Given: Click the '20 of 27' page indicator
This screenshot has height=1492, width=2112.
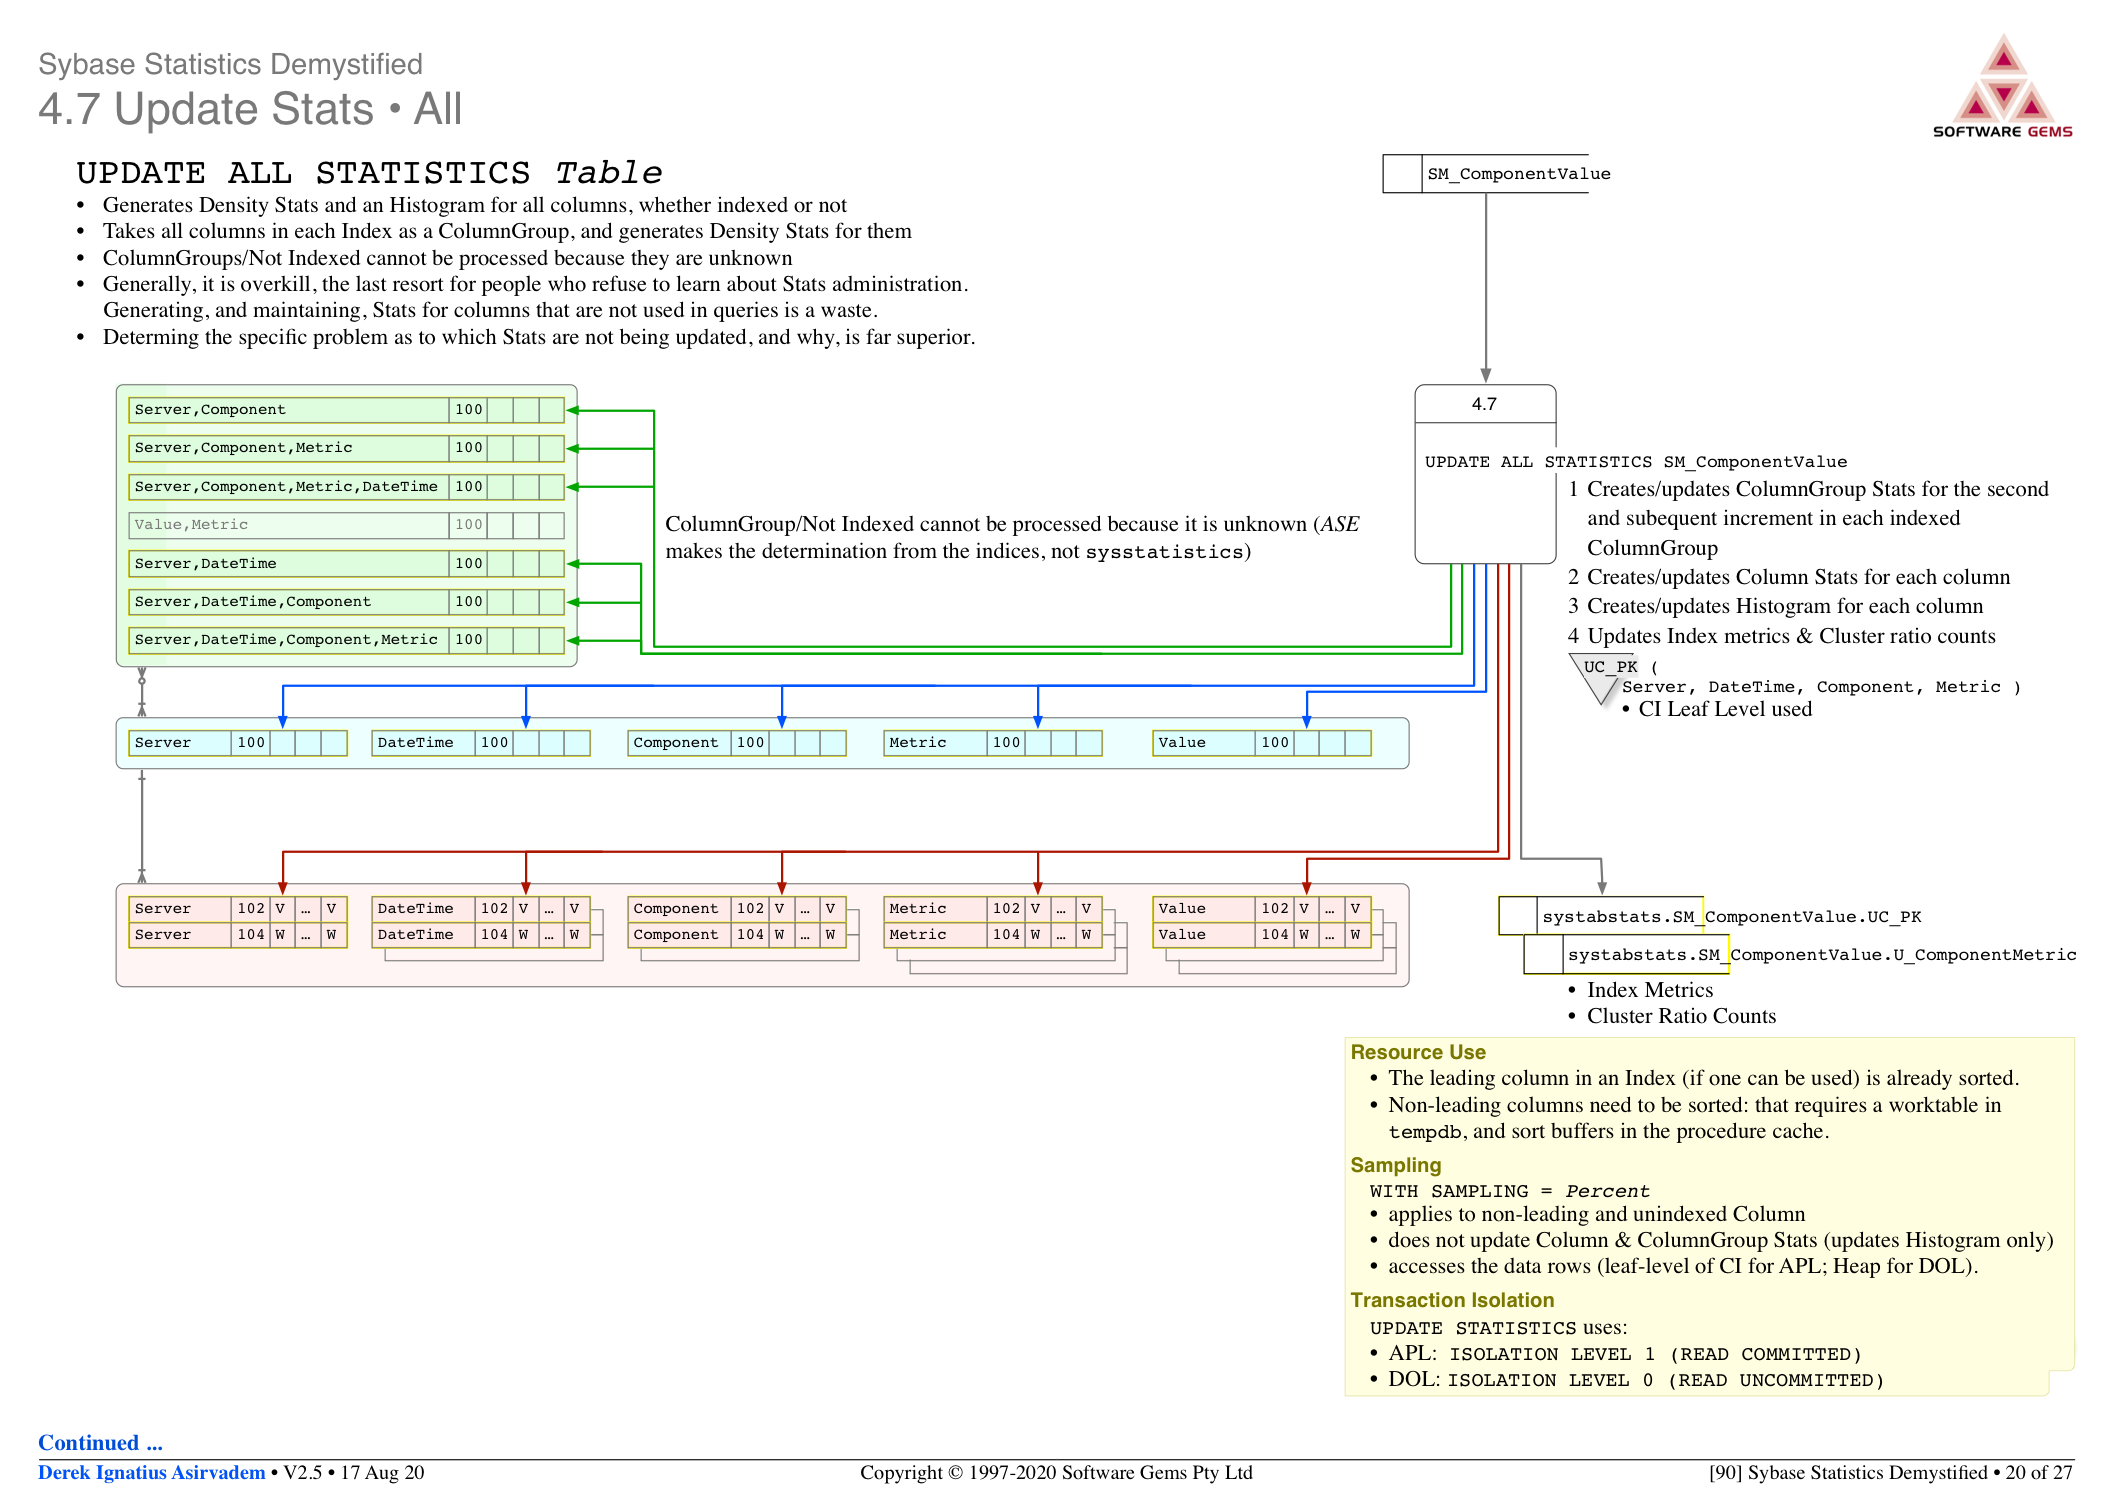Looking at the screenshot, I should click(x=2039, y=1472).
